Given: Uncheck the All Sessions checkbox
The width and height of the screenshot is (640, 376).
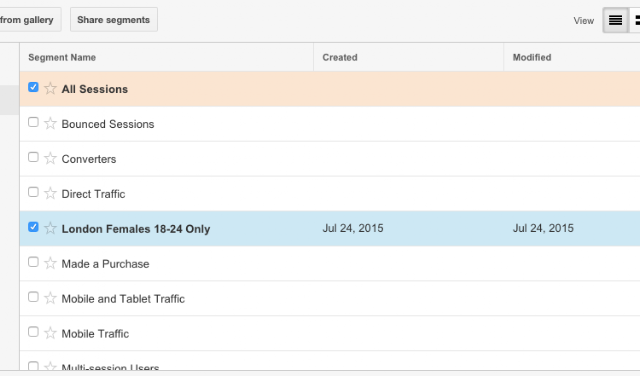Looking at the screenshot, I should [33, 87].
